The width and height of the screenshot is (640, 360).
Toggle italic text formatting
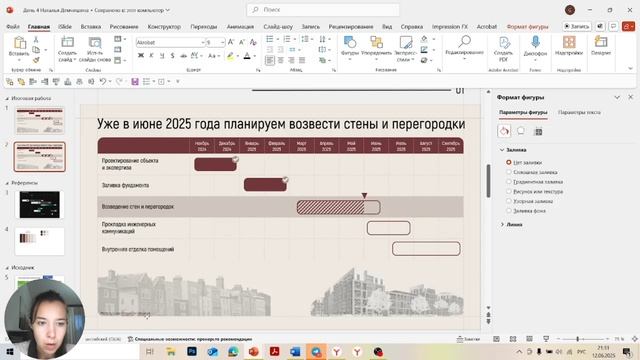(x=151, y=56)
